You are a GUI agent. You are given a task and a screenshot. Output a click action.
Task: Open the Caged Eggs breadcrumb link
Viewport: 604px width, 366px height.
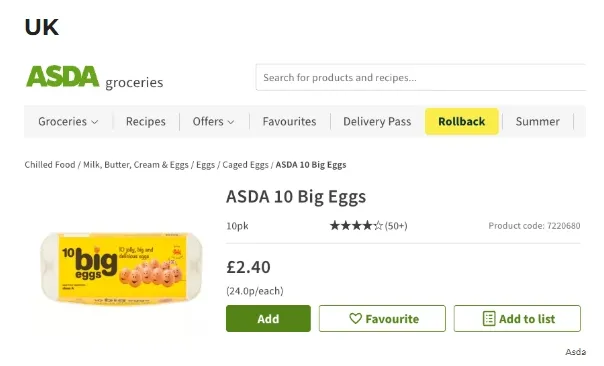(x=245, y=165)
